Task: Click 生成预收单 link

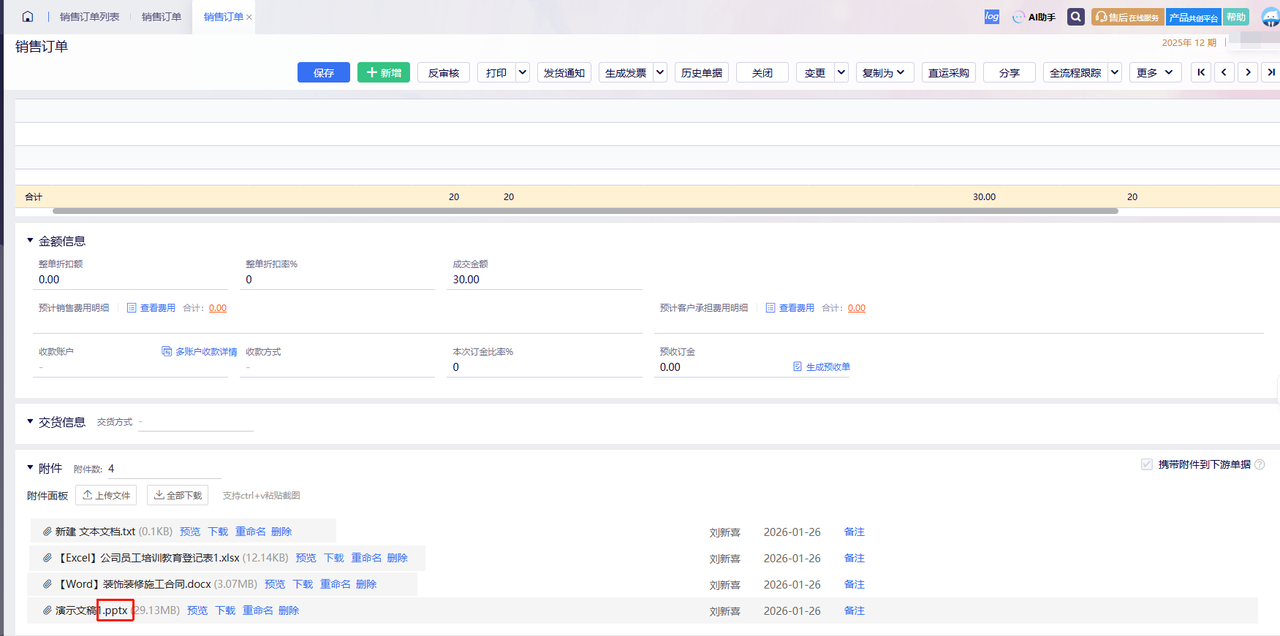Action: 821,367
